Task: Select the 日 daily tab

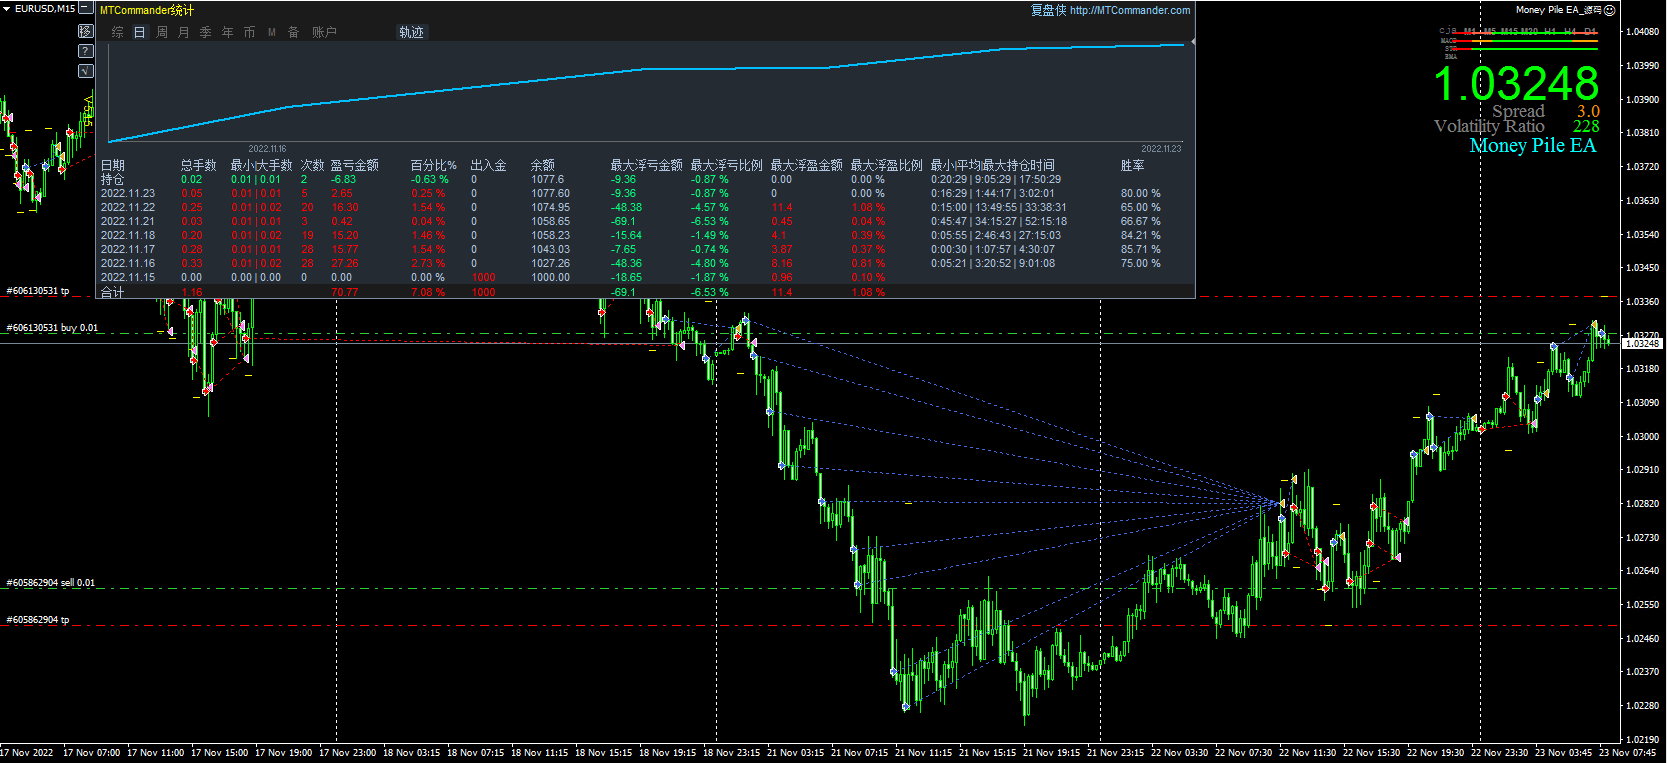Action: pyautogui.click(x=140, y=32)
